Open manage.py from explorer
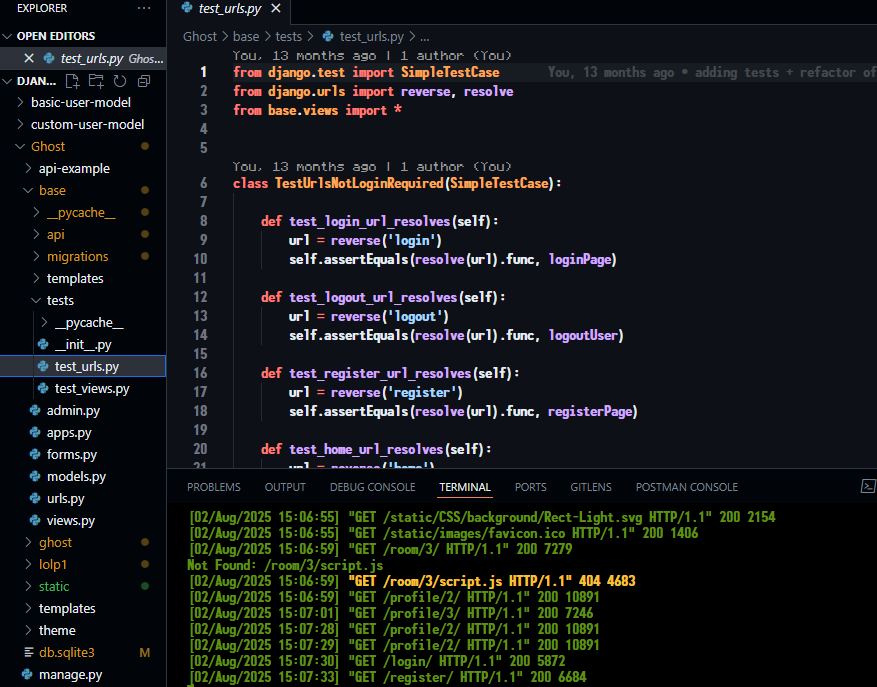Screen dimensions: 877x687 [70, 675]
